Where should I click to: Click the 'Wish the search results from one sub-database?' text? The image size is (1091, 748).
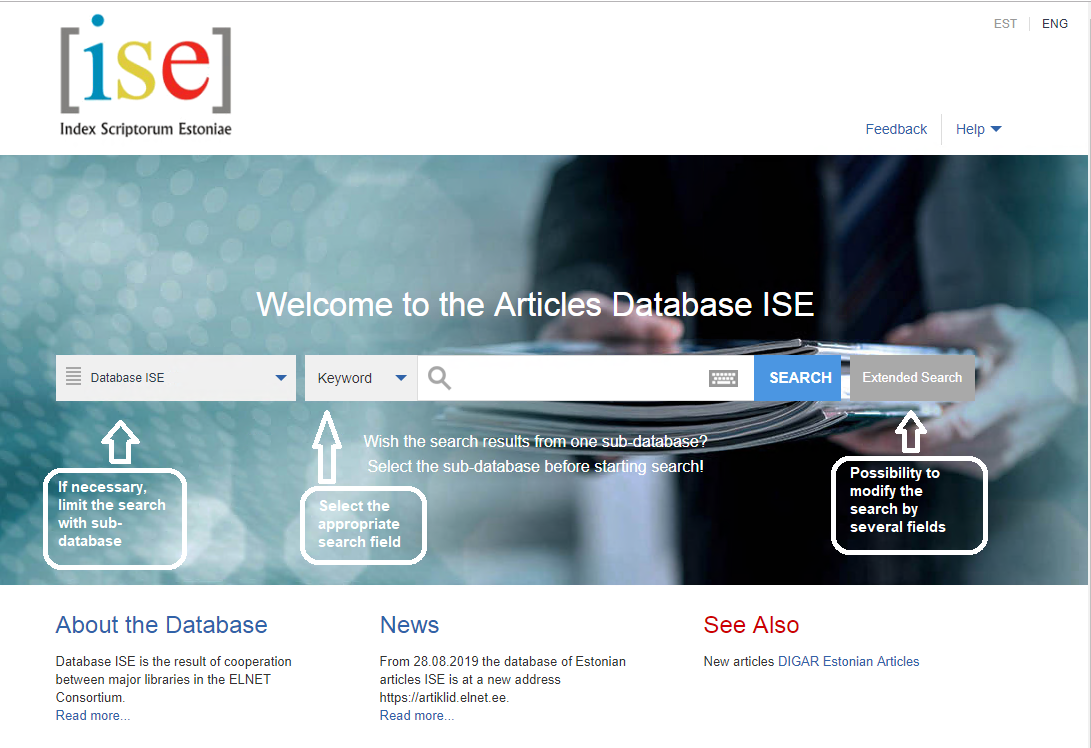tap(535, 441)
